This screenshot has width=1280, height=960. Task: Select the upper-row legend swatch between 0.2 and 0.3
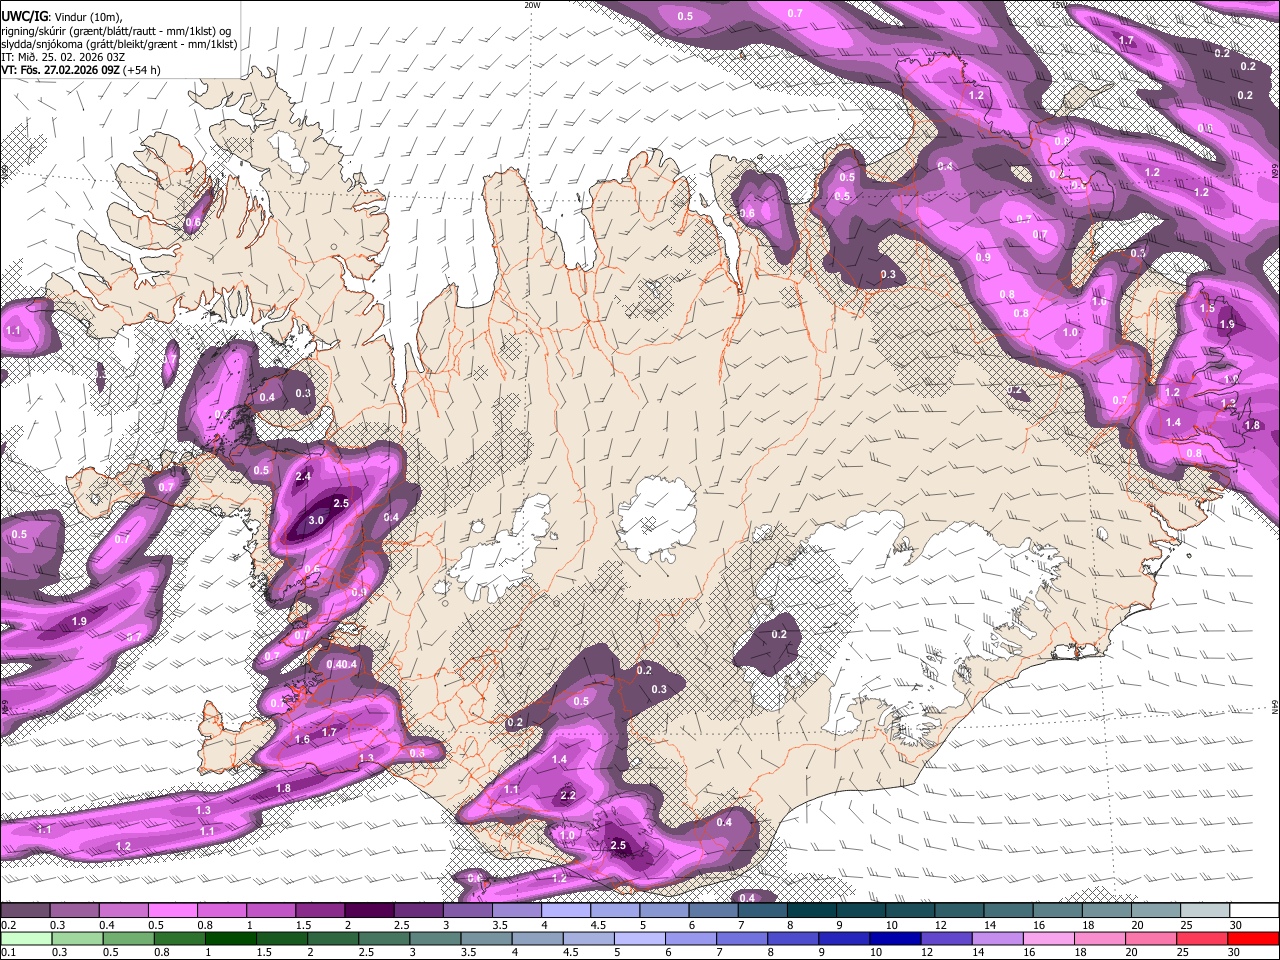click(x=24, y=911)
